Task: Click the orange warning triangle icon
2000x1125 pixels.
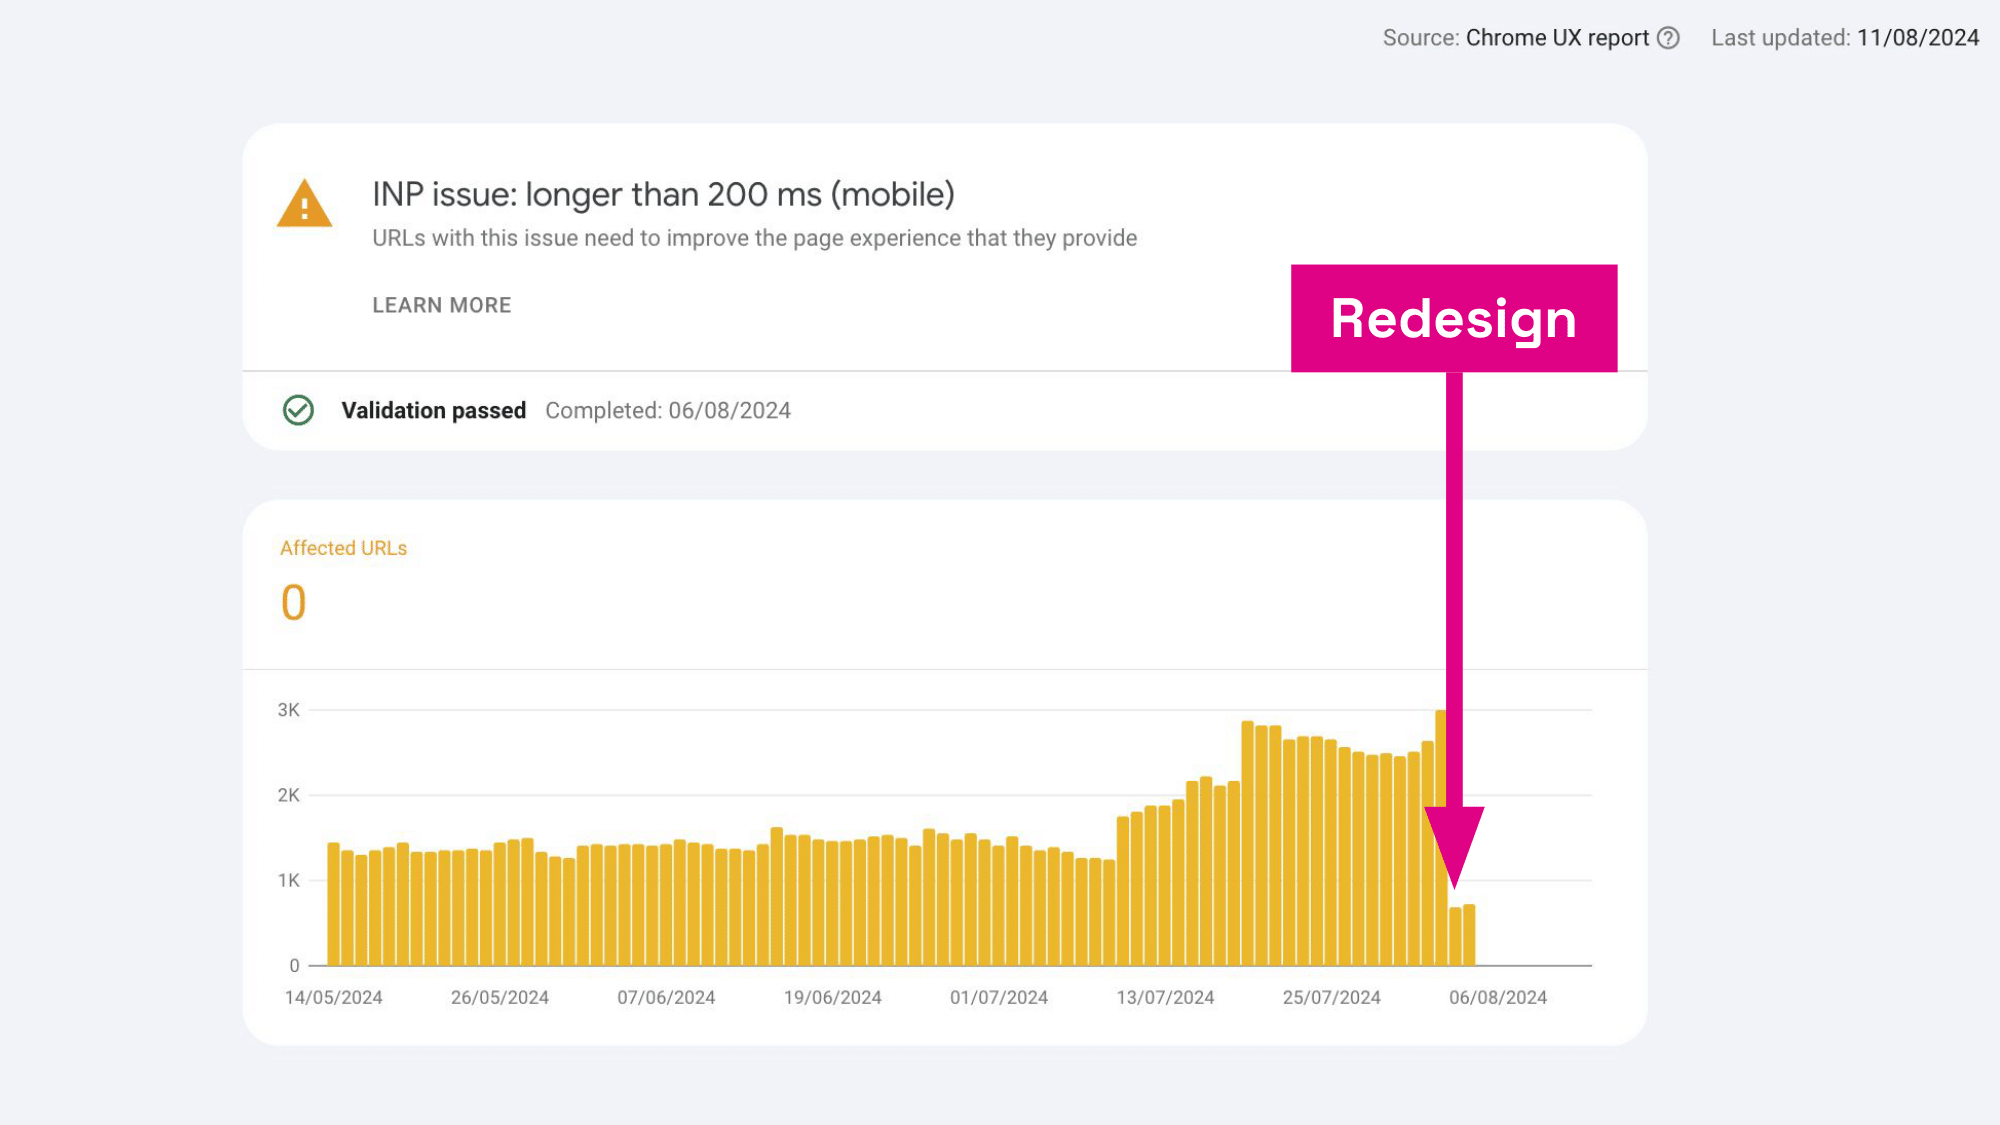Action: [x=304, y=205]
